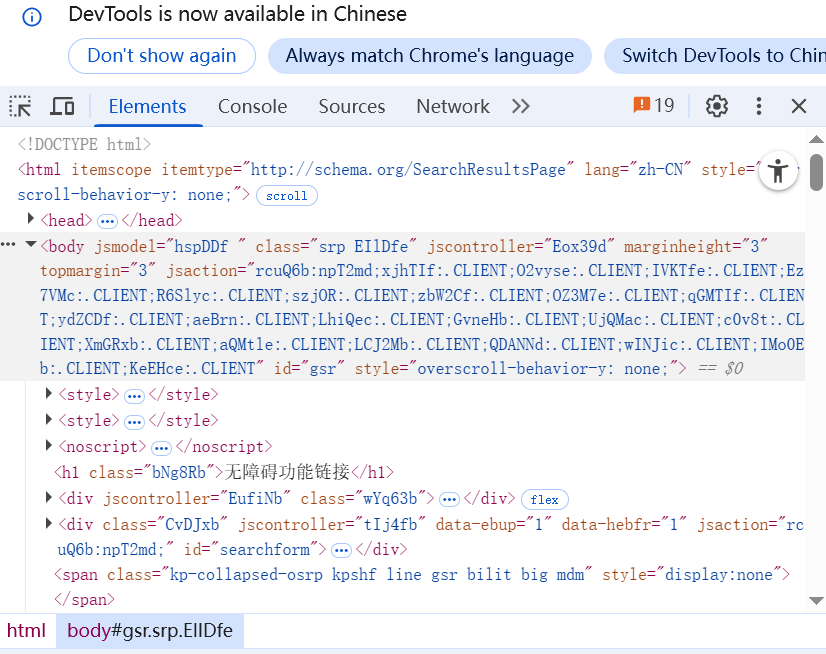The height and width of the screenshot is (654, 826).
Task: Toggle the flex badge on the div
Action: click(x=545, y=499)
